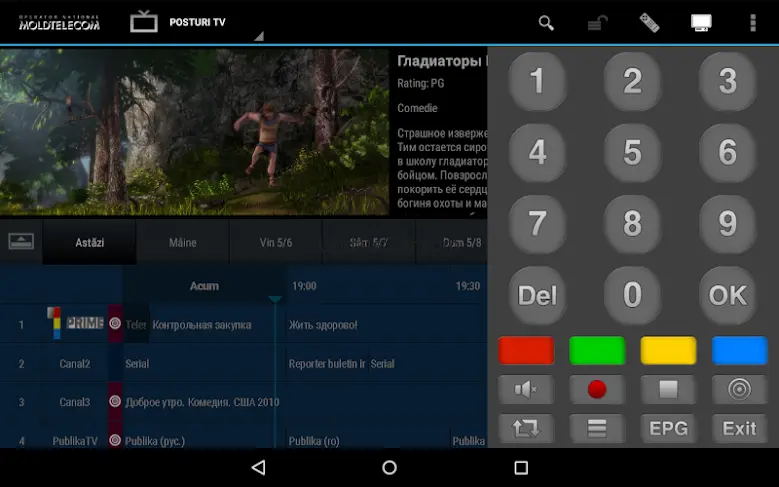Screen dimensions: 779x487
Task: Mute sound with the speaker button
Action: coord(526,389)
